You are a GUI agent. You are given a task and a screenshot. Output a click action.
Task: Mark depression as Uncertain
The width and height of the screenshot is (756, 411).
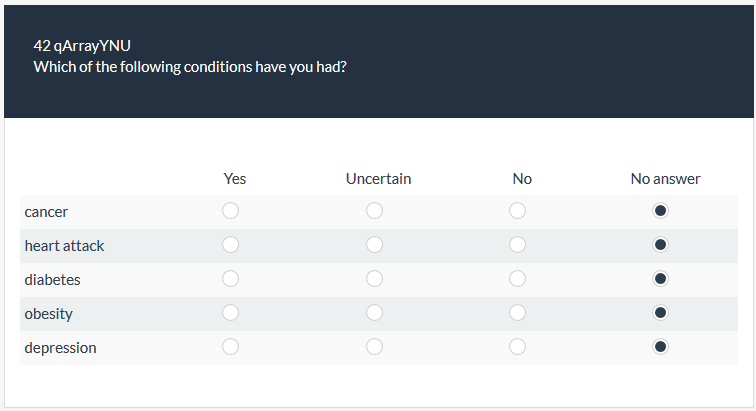[375, 347]
